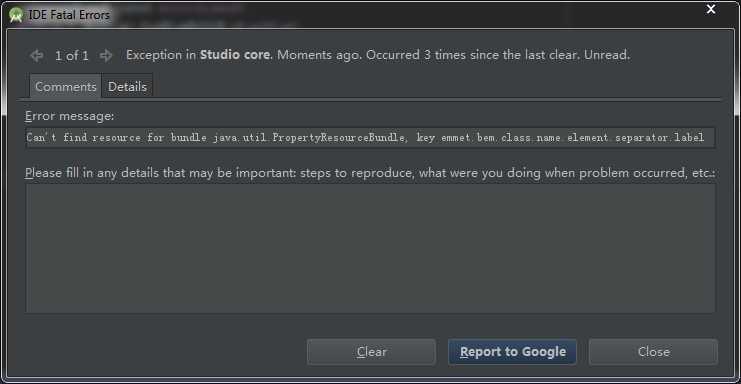Screen dimensions: 741x384
Task: Select the error message text field
Action: pyautogui.click(x=370, y=137)
